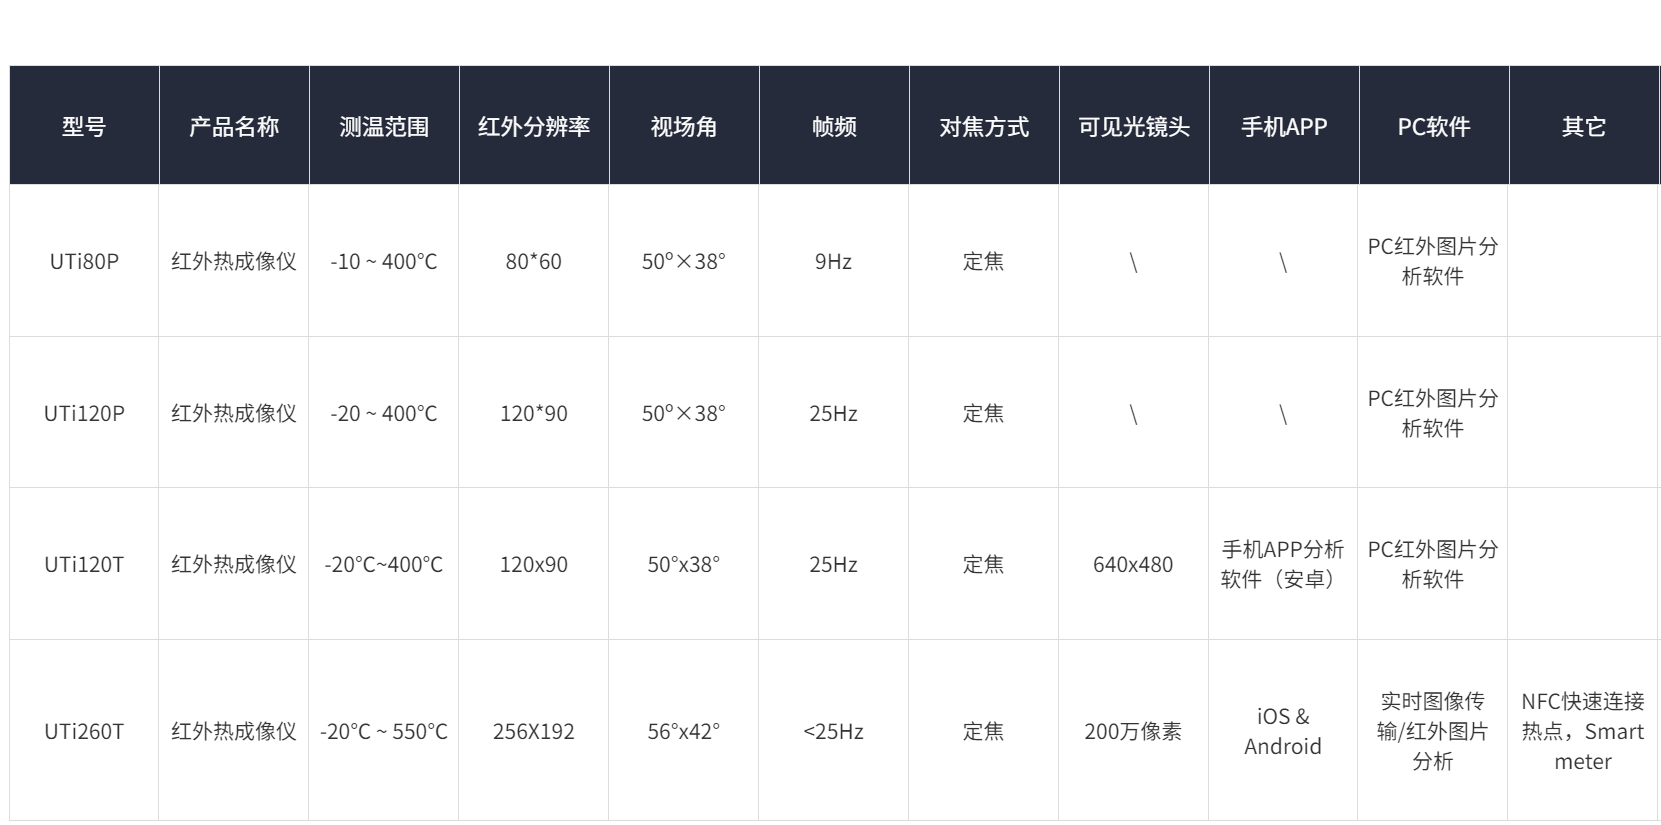1661x825 pixels.
Task: Click the UTi80P model cell
Action: click(84, 262)
